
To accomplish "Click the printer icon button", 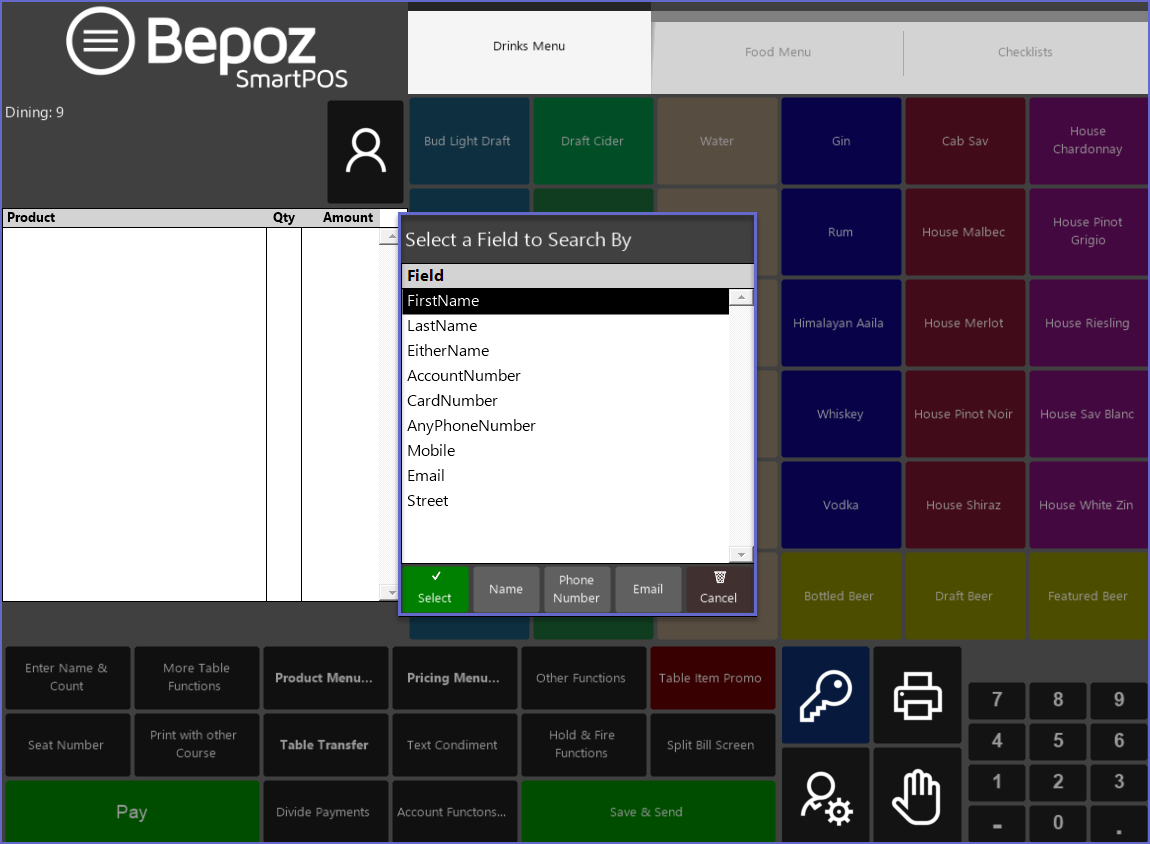I will click(x=917, y=695).
